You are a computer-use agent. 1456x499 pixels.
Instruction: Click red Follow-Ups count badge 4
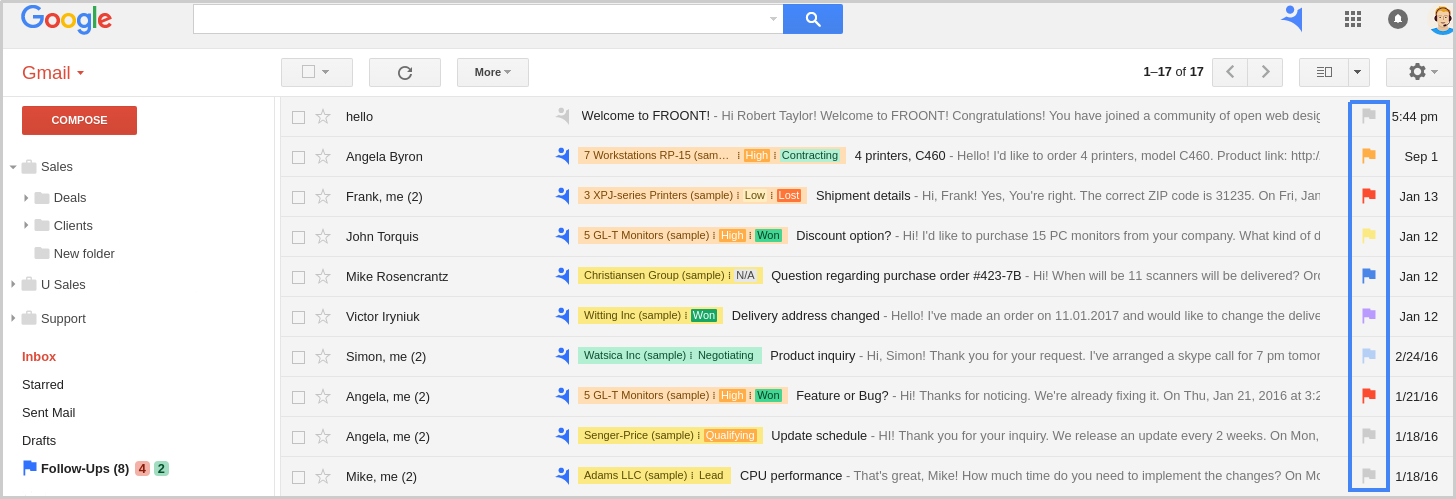pos(142,468)
